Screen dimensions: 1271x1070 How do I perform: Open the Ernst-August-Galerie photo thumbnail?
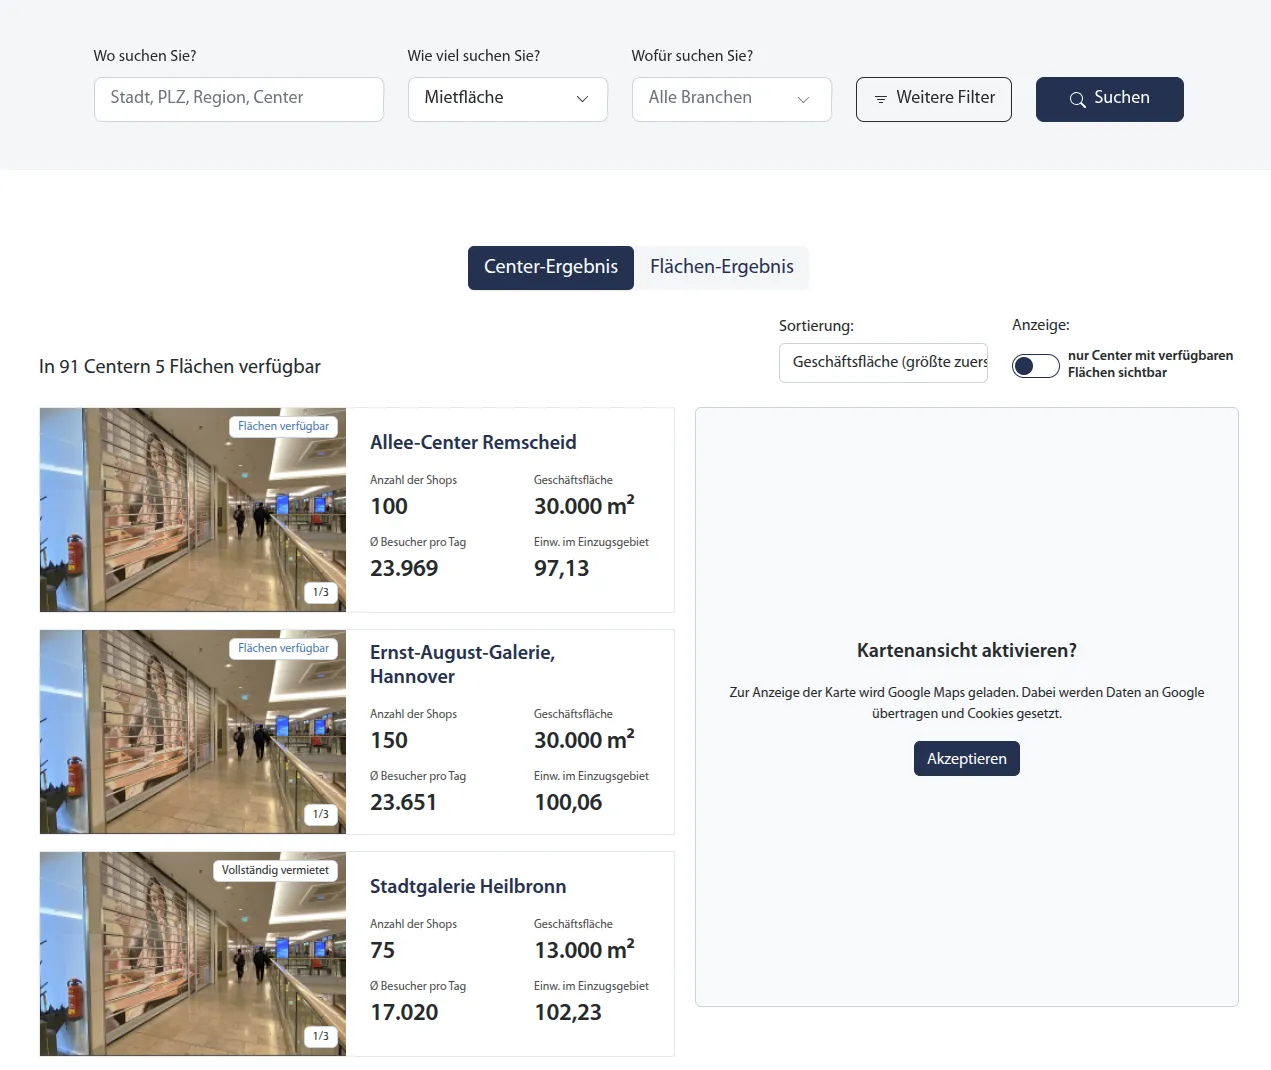point(193,732)
